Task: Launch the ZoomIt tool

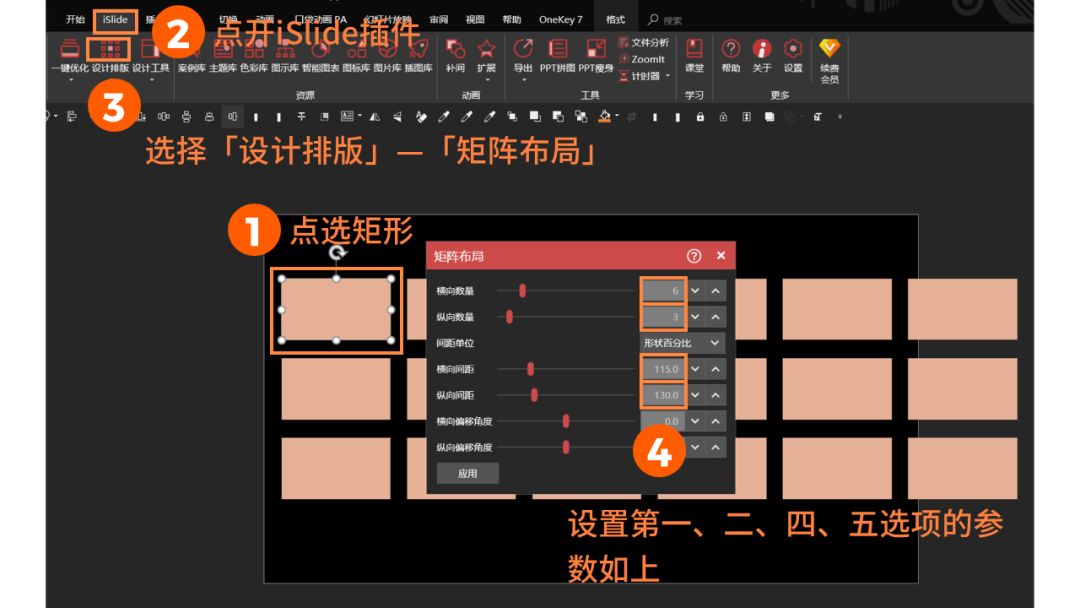Action: point(642,59)
